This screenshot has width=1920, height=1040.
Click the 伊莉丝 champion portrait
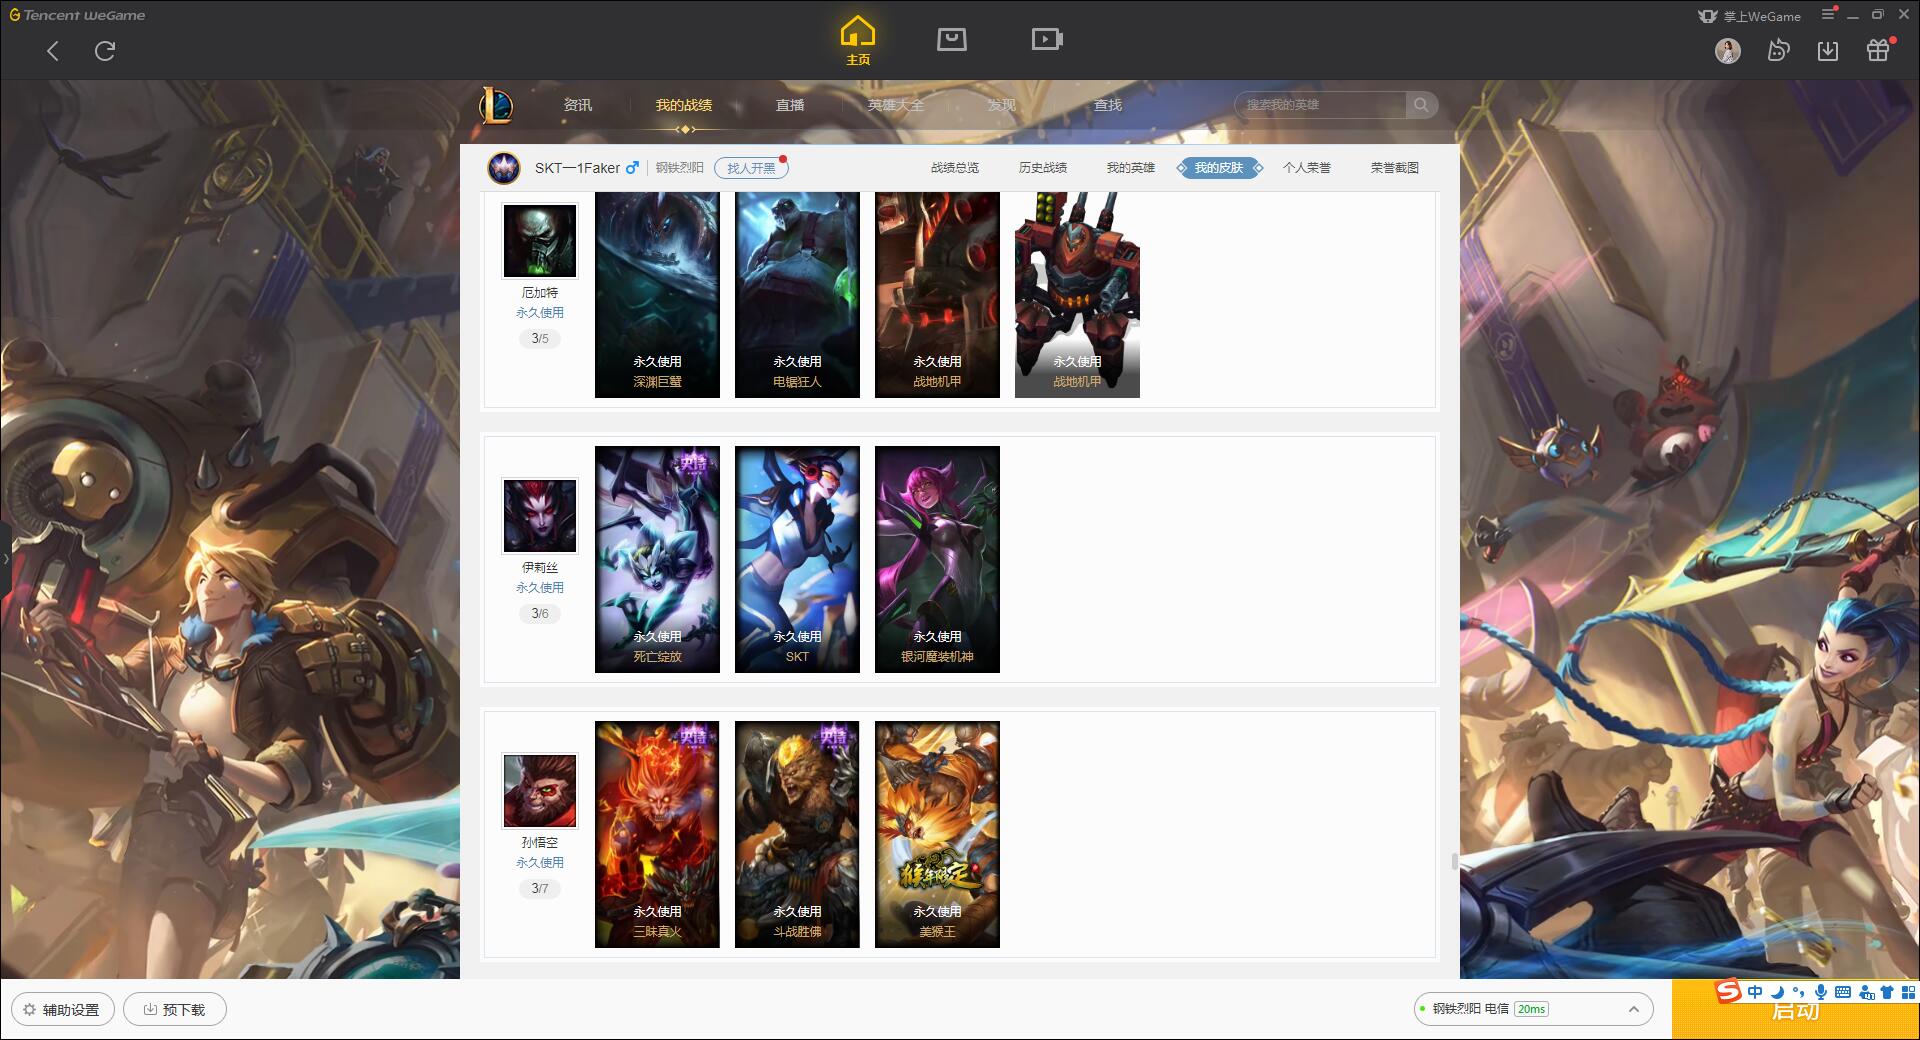tap(540, 516)
